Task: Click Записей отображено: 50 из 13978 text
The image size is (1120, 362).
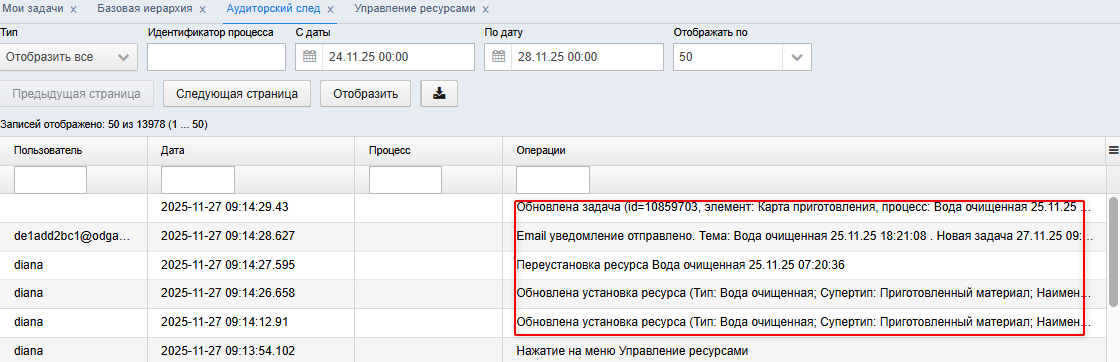Action: 104,124
